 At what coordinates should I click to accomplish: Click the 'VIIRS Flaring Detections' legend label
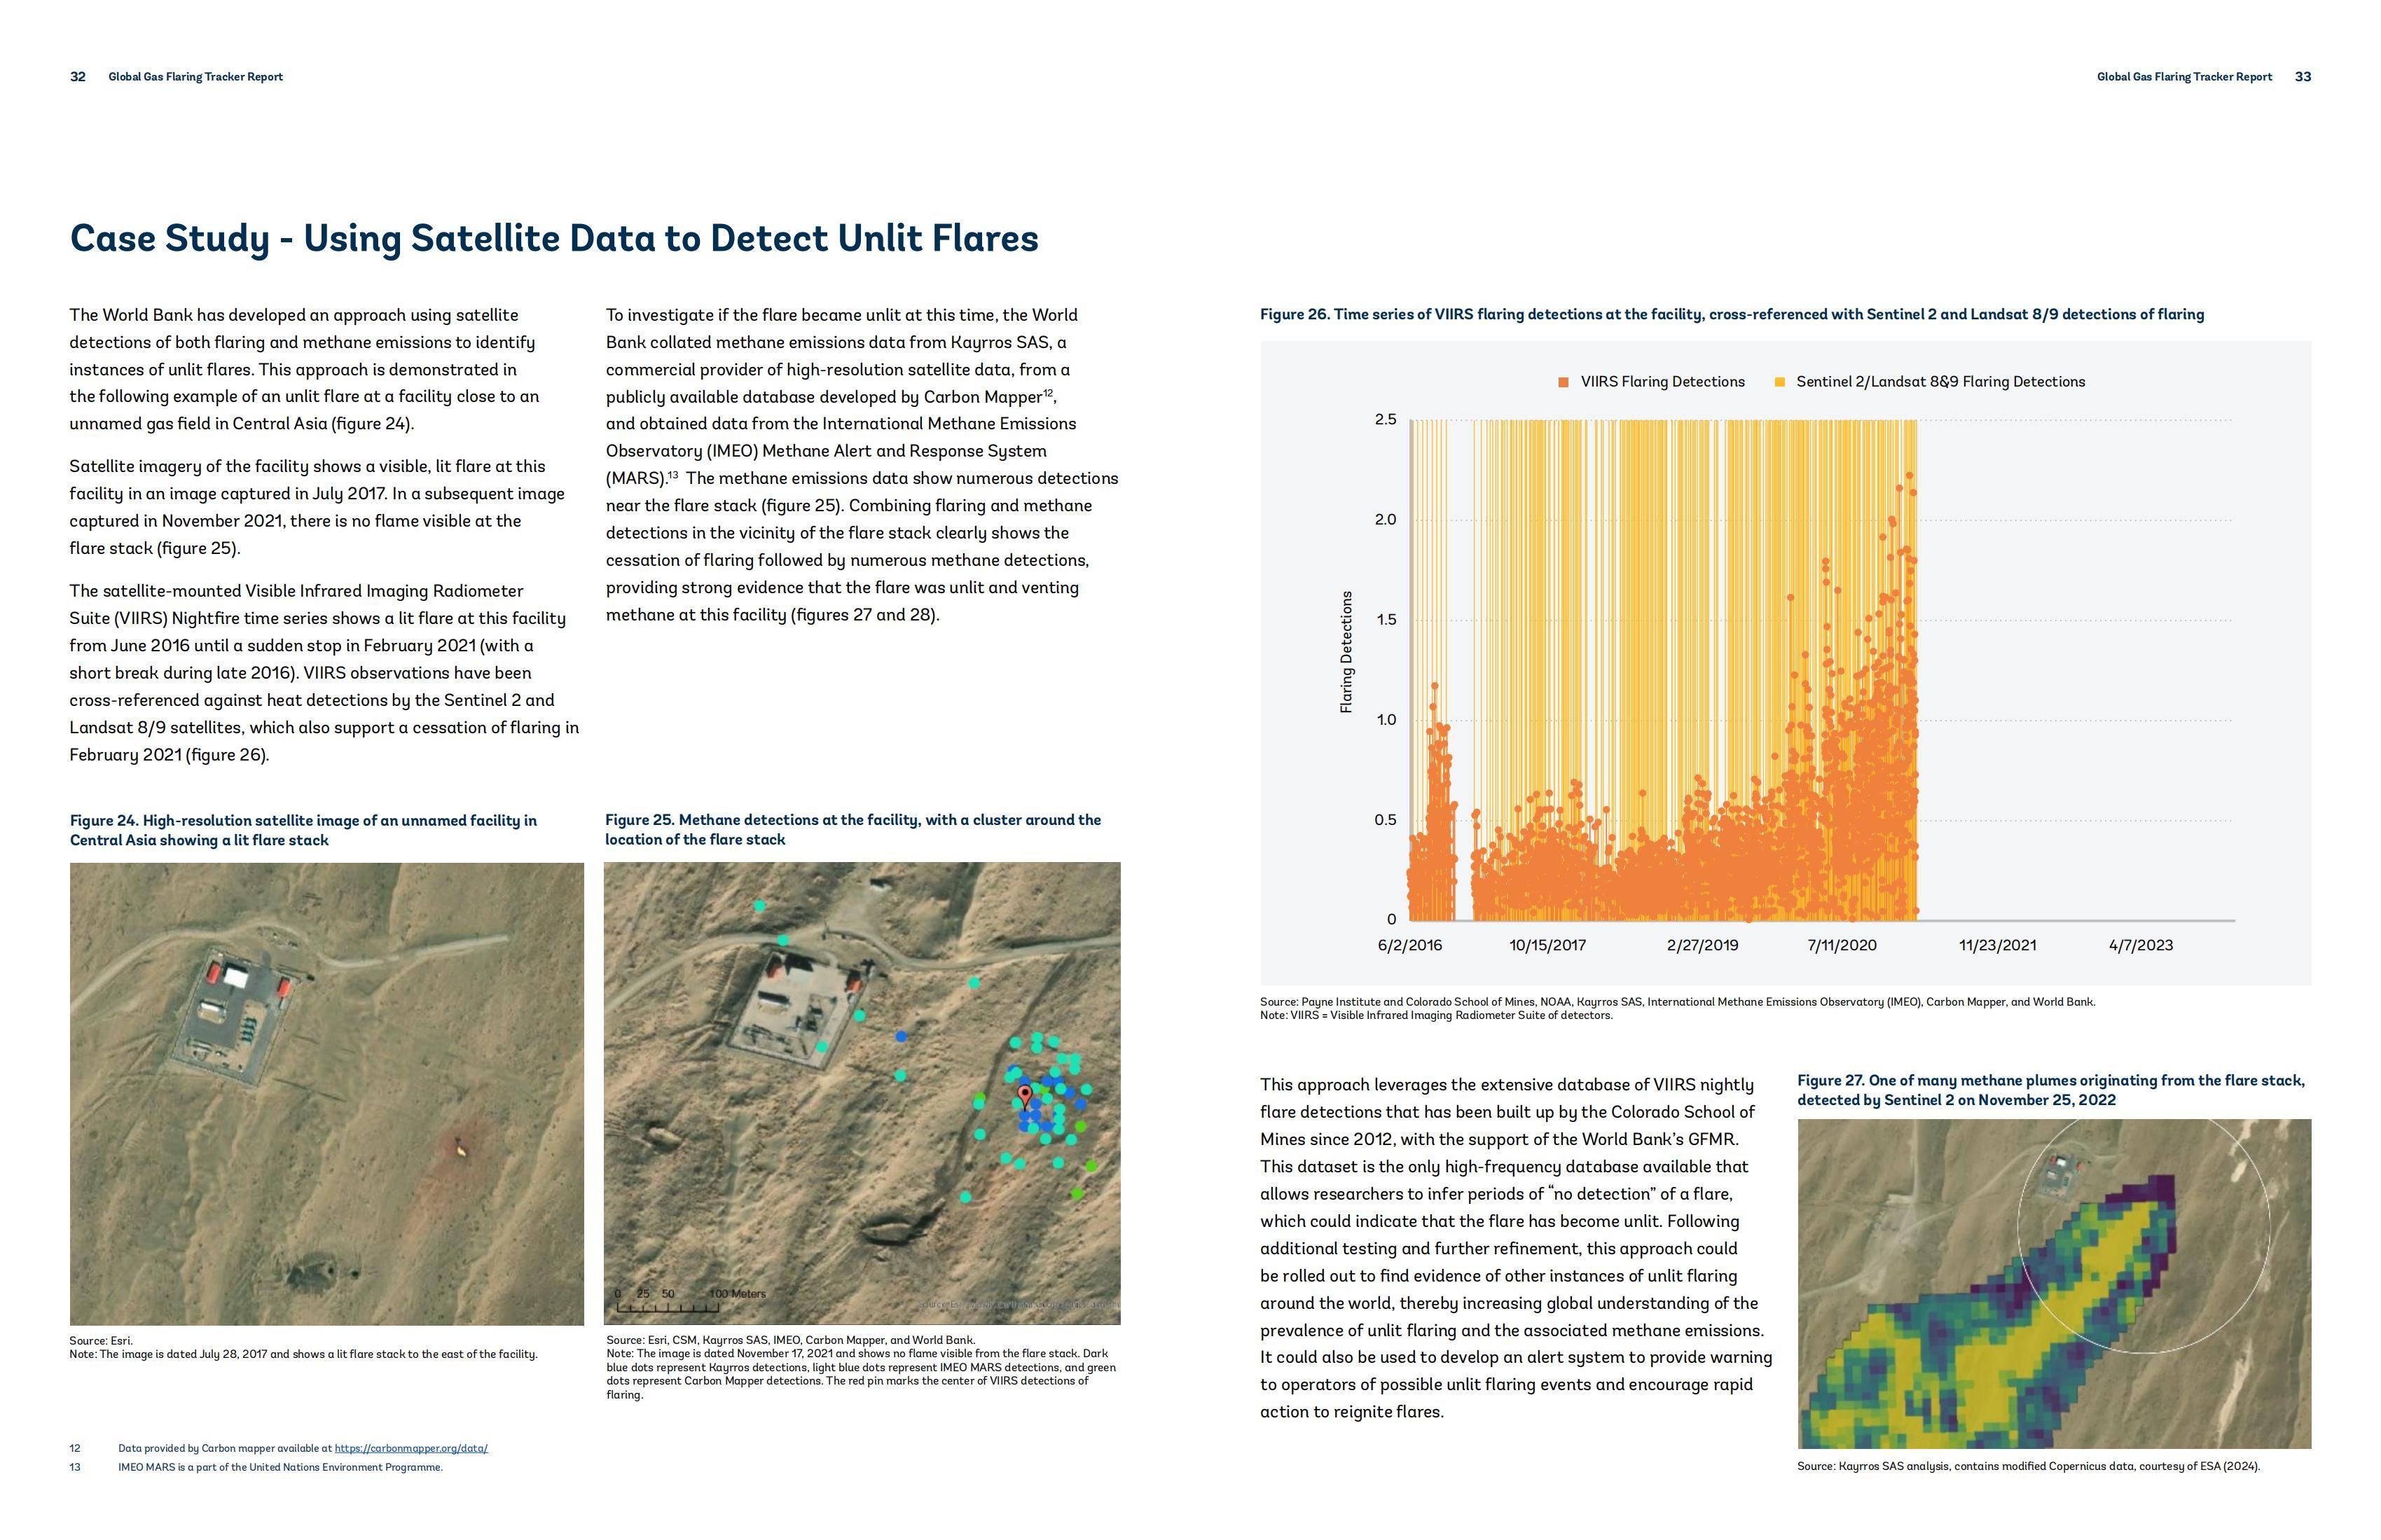coord(1662,382)
